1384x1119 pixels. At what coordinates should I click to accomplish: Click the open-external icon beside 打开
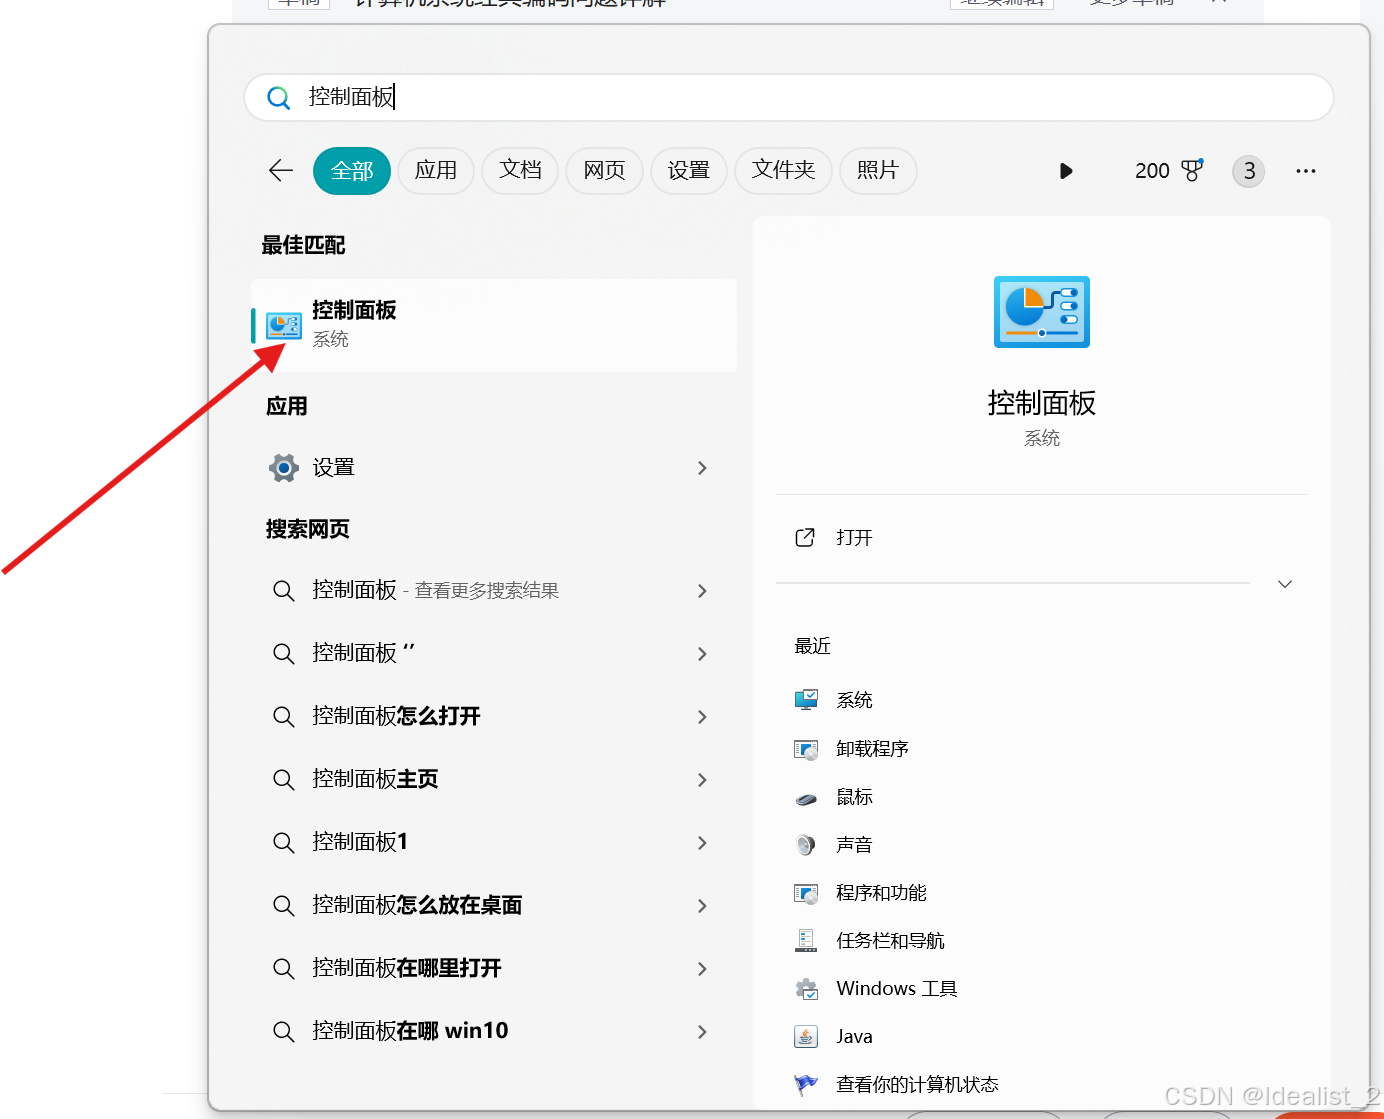(805, 537)
